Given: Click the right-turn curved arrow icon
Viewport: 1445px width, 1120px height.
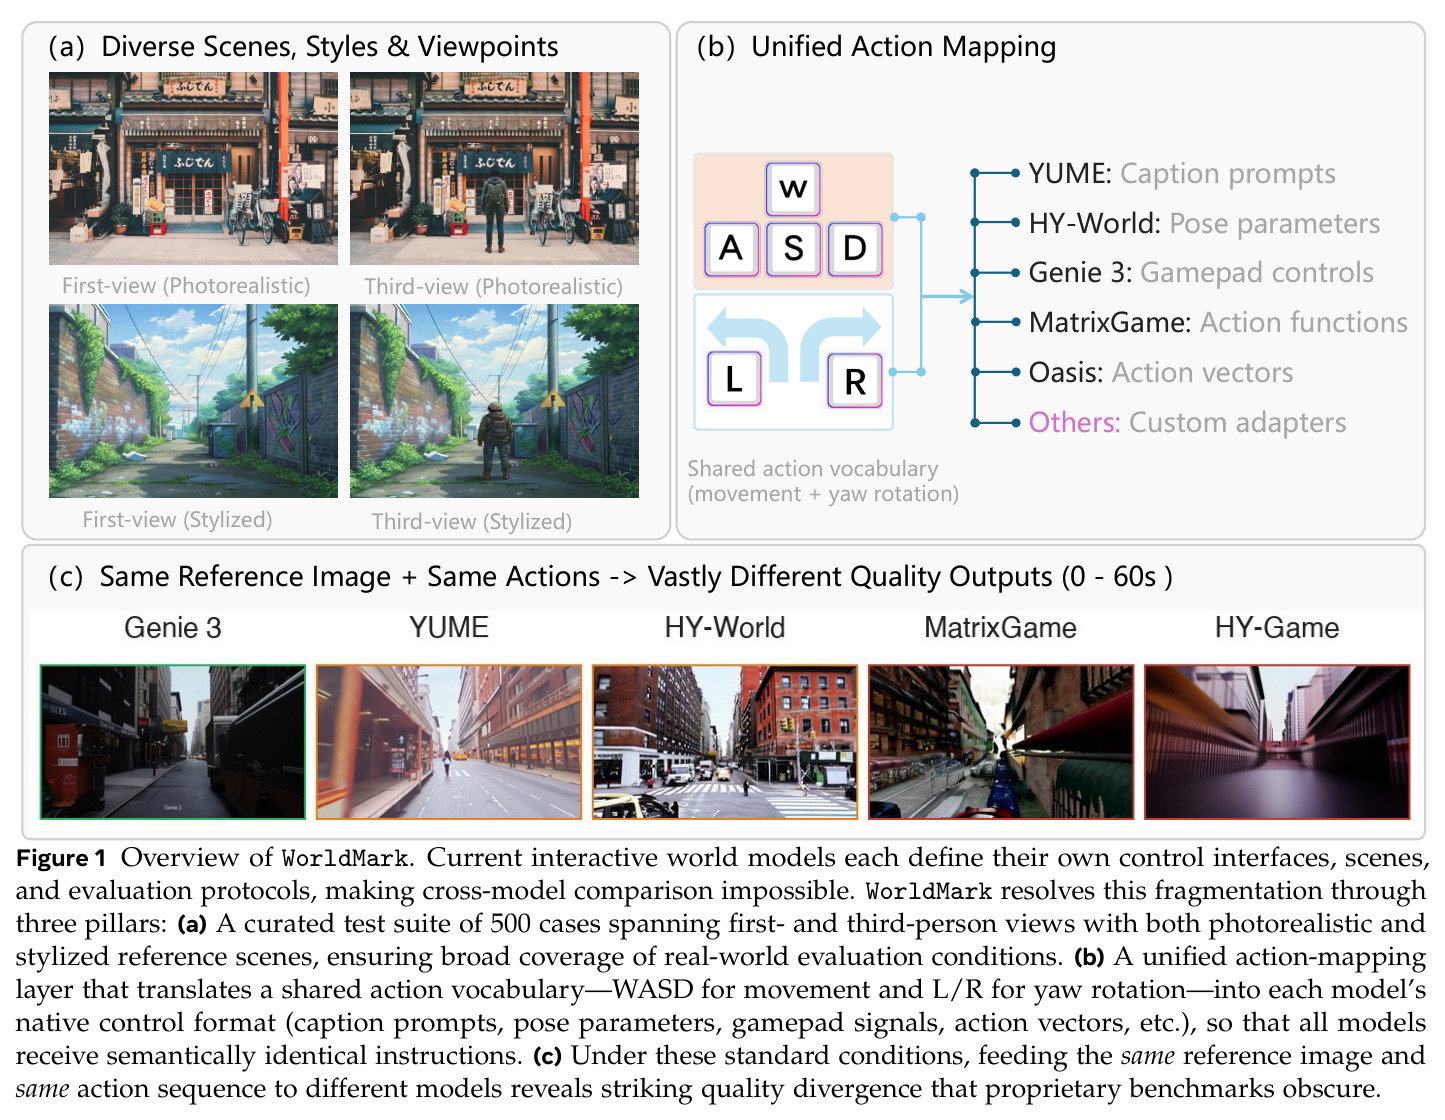Looking at the screenshot, I should click(x=840, y=340).
